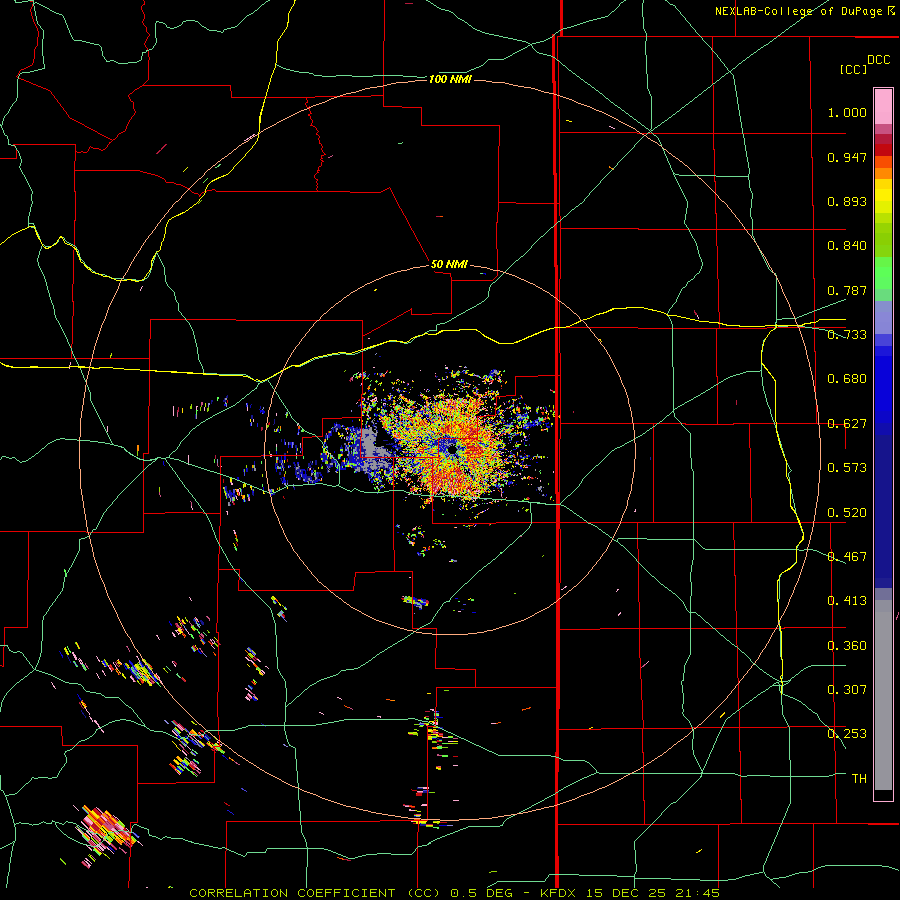900x900 pixels.
Task: Click the TH threshold label
Action: 859,779
